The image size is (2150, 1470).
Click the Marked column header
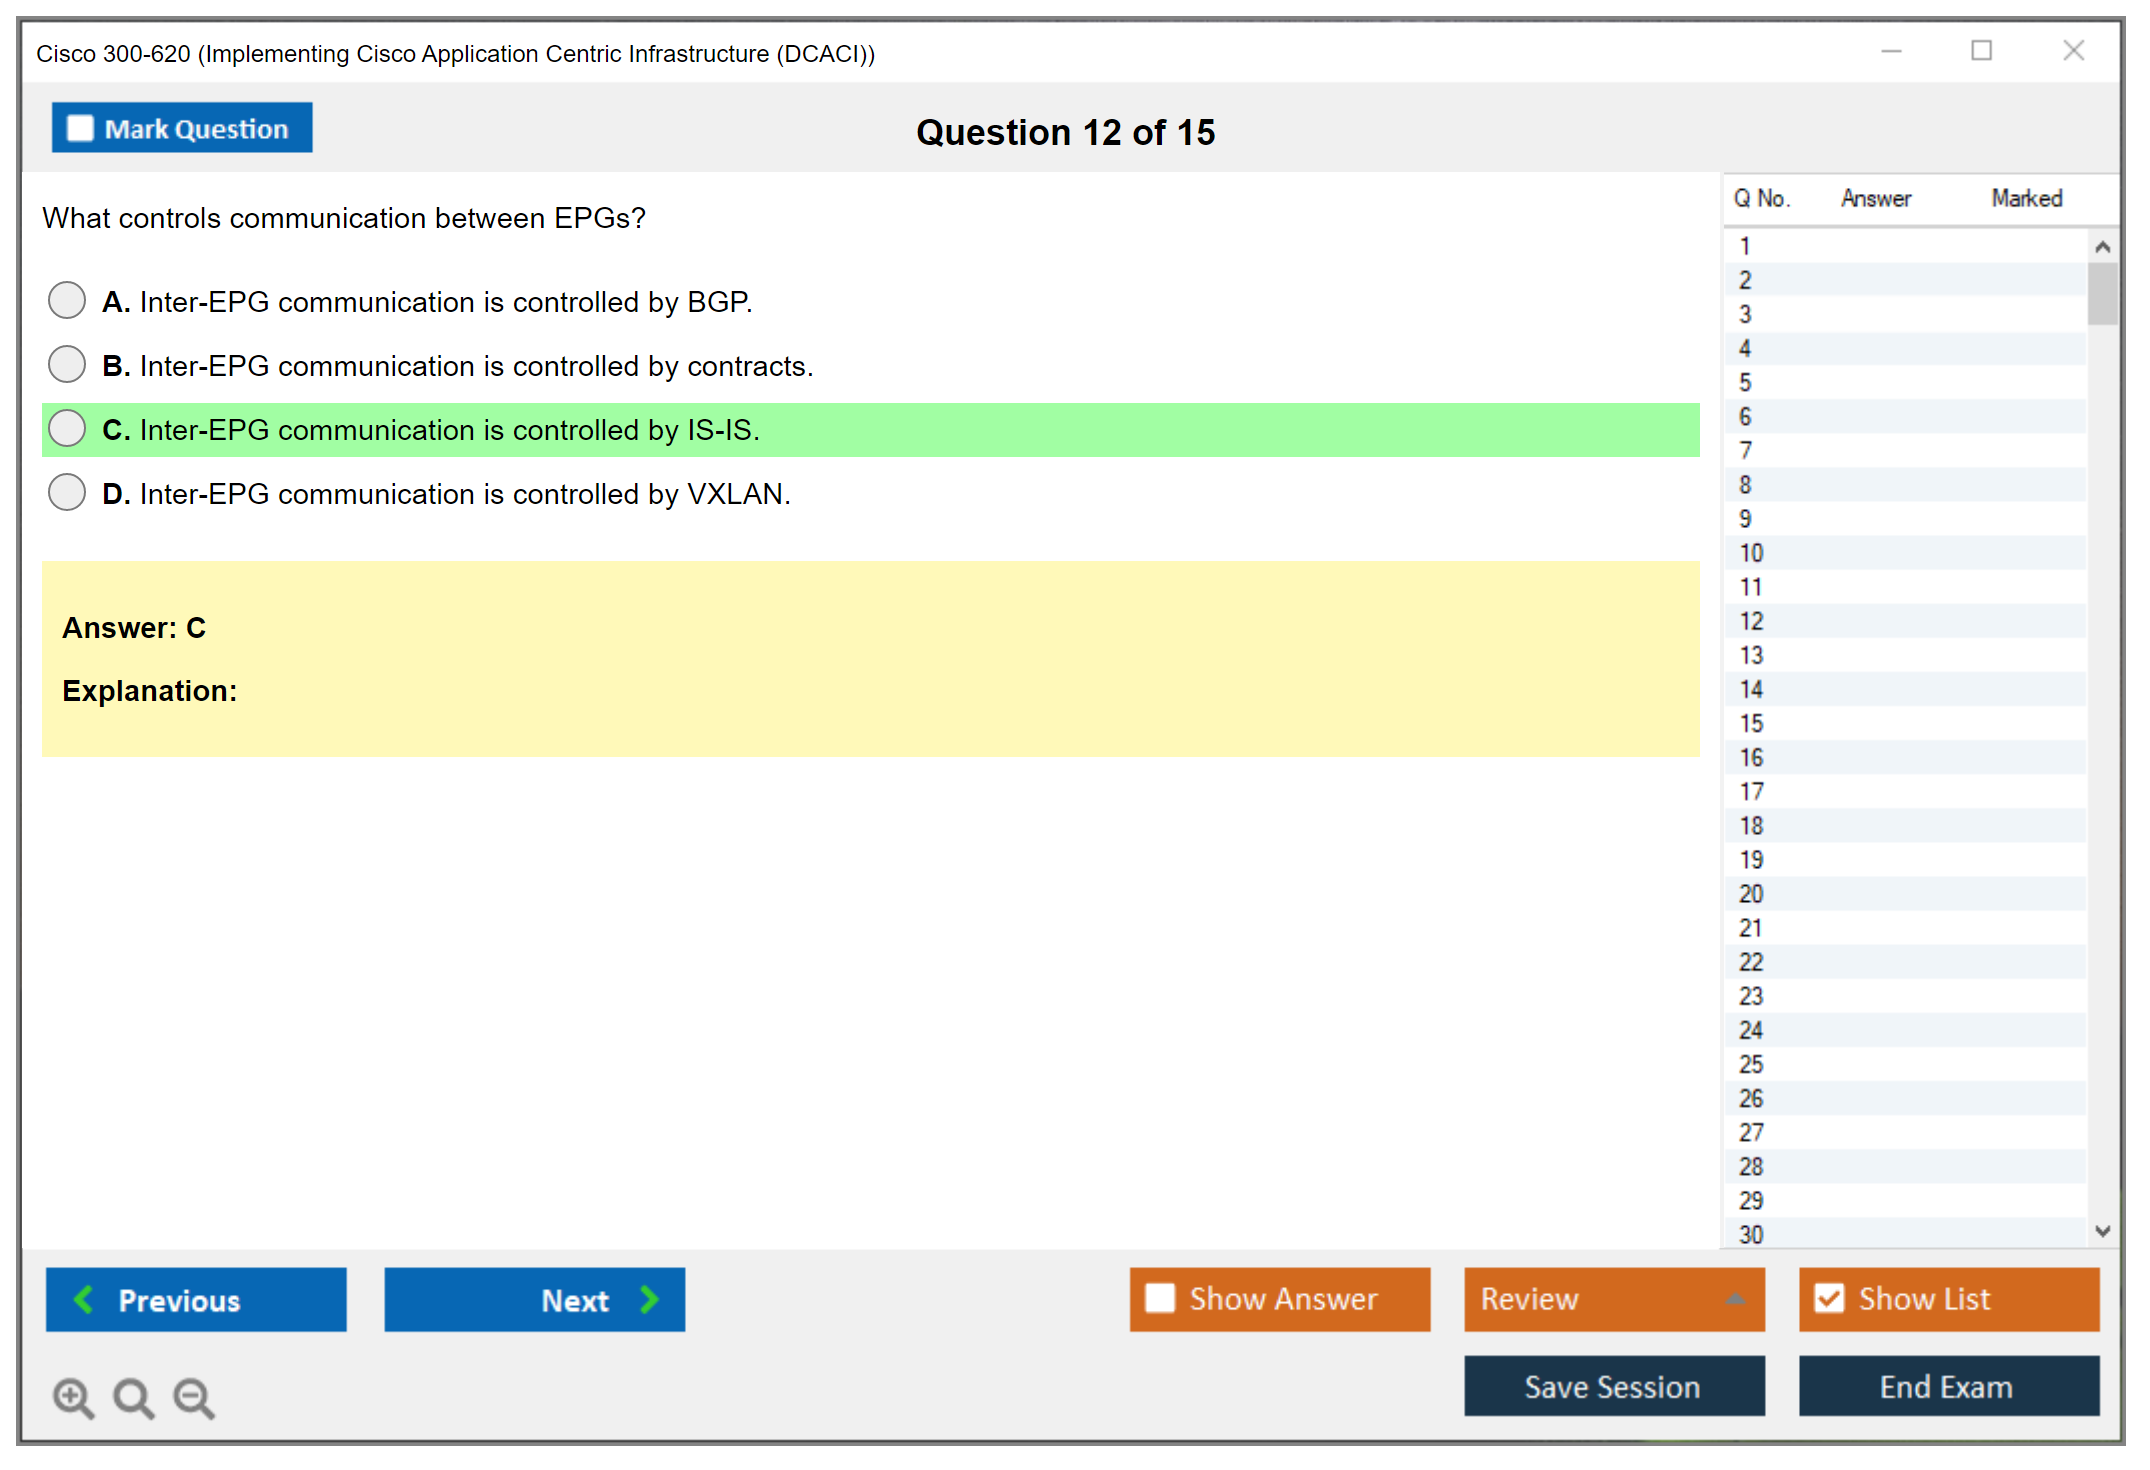2026,198
